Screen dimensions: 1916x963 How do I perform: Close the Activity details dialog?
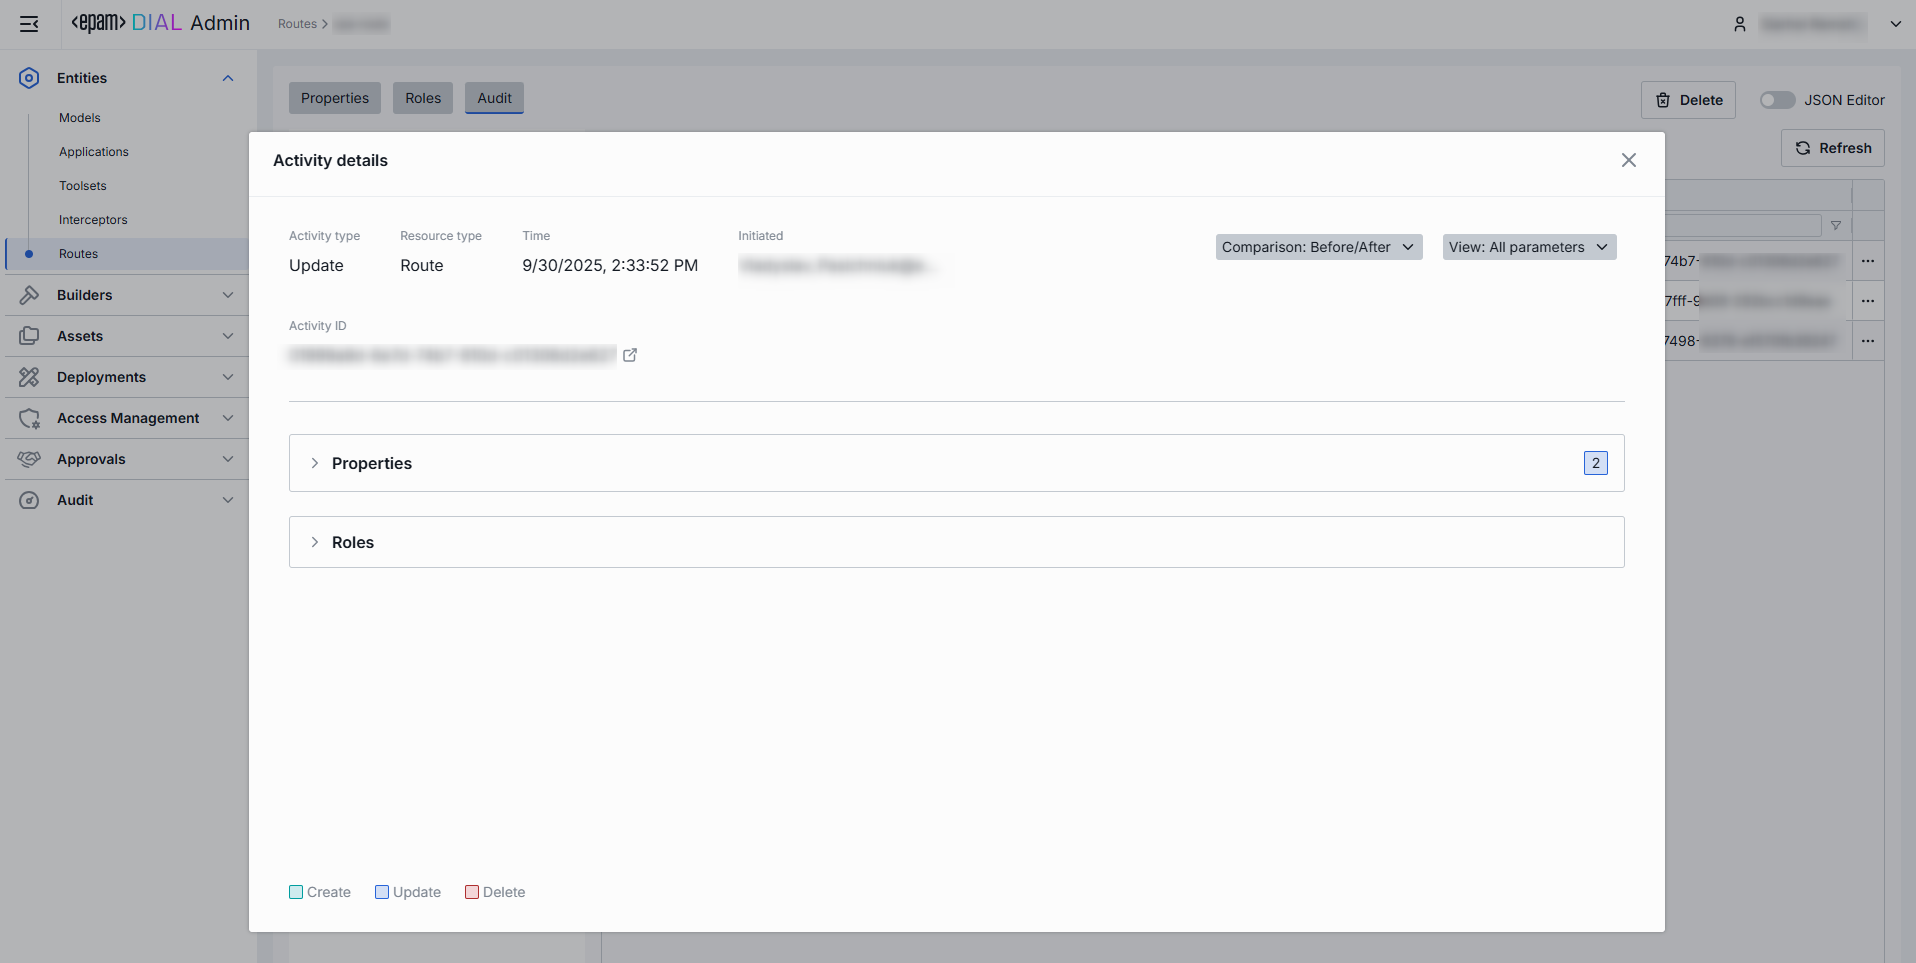1629,160
